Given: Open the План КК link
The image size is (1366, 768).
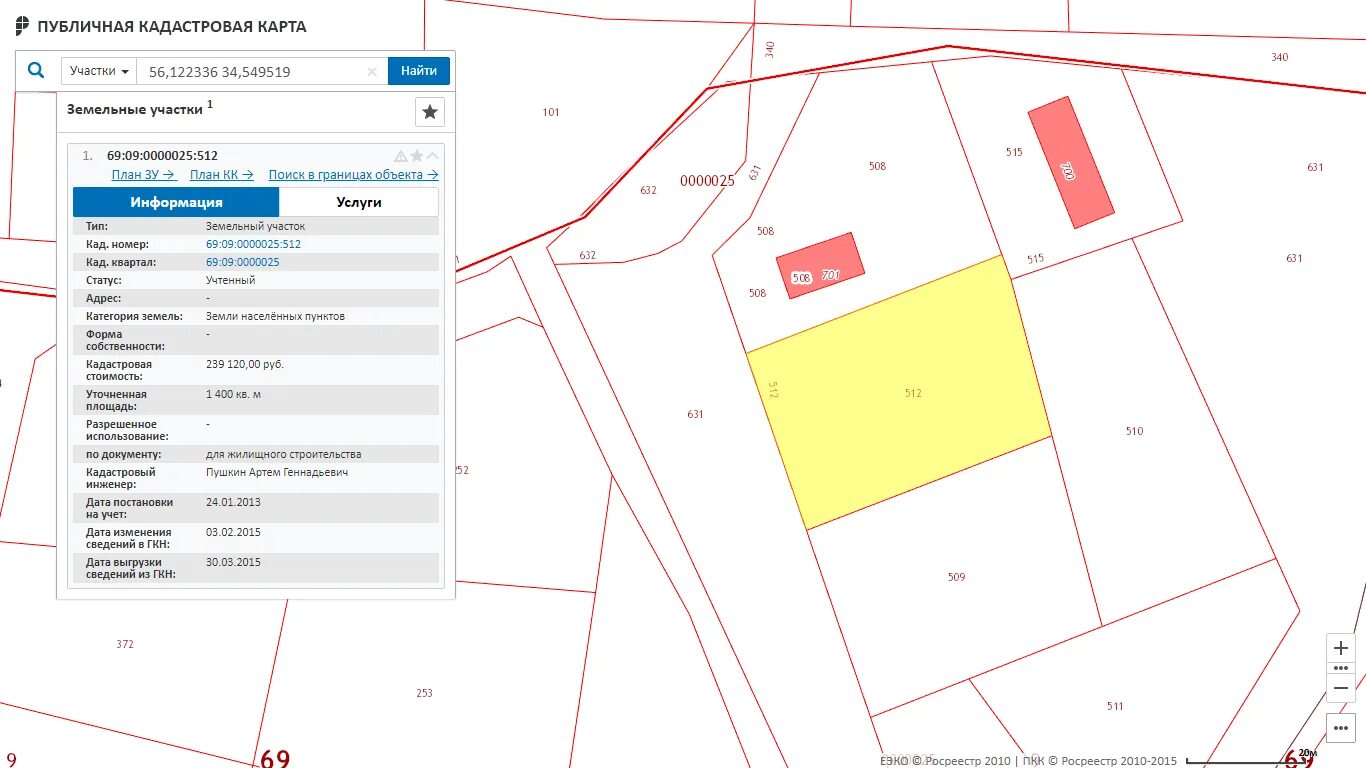Looking at the screenshot, I should [222, 174].
